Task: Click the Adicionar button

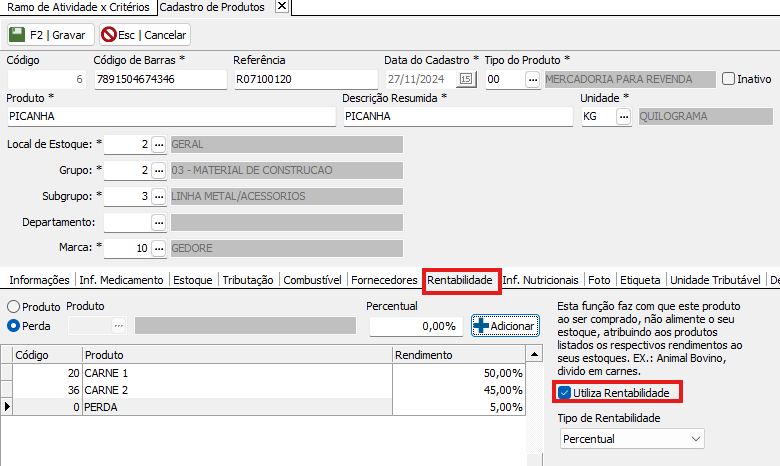Action: pos(505,326)
